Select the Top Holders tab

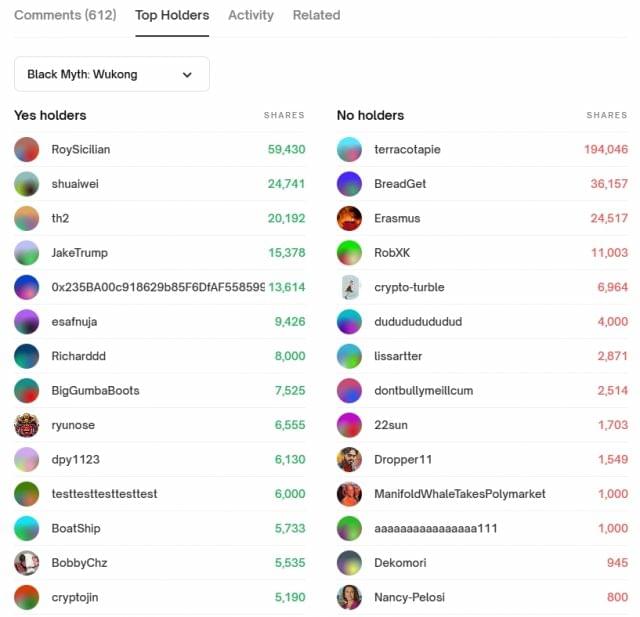pyautogui.click(x=172, y=15)
